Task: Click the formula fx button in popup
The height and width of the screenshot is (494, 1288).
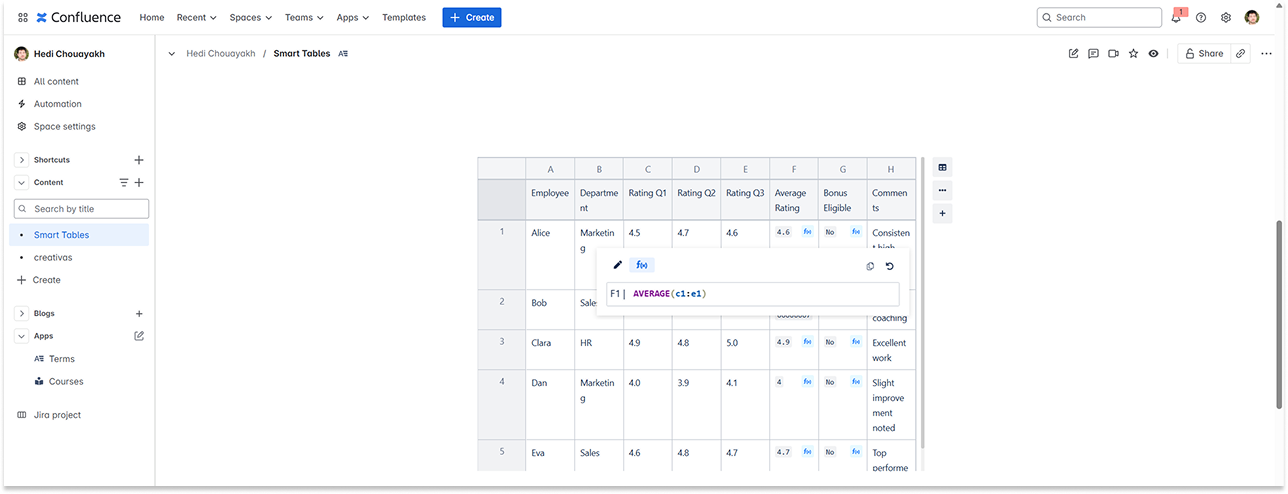Action: pos(642,265)
